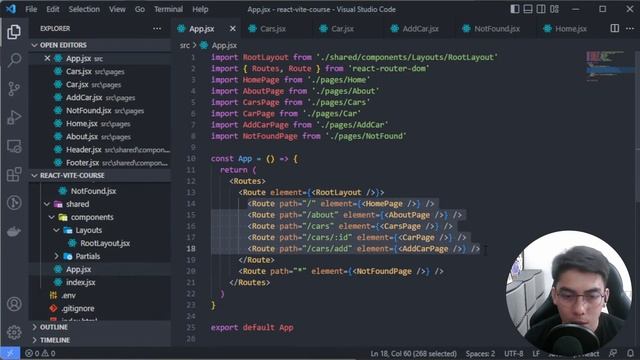Open the Help menu
The height and width of the screenshot is (360, 640).
pos(200,9)
